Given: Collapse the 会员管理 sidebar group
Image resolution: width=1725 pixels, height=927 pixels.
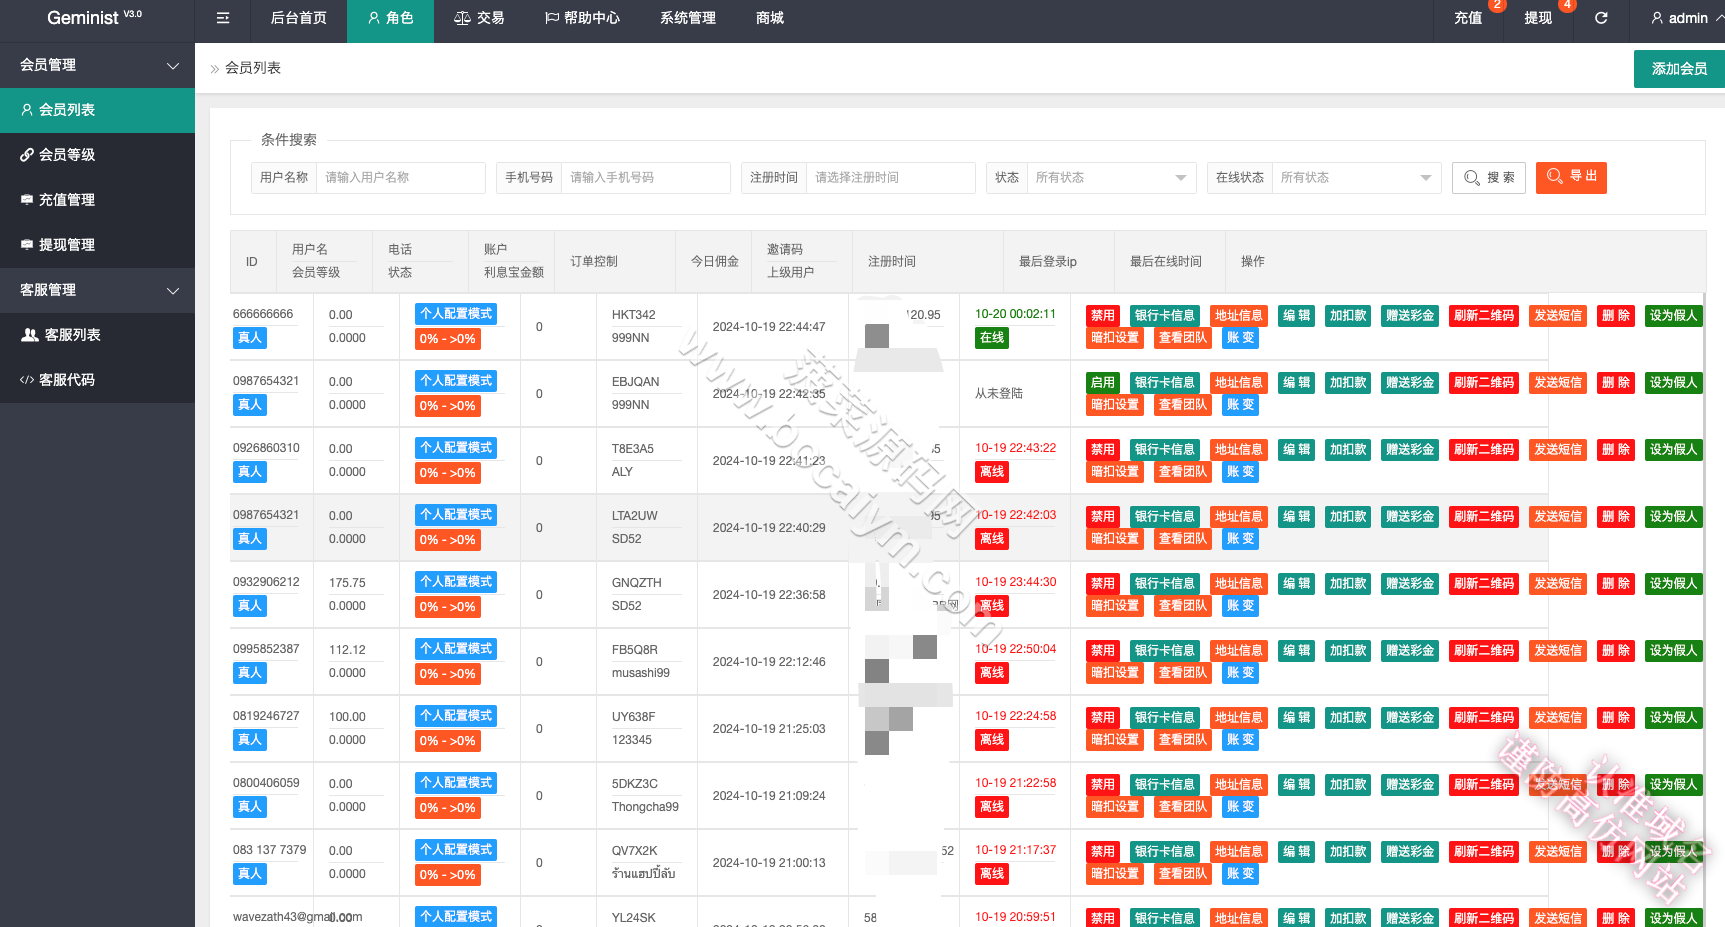Looking at the screenshot, I should click(97, 65).
